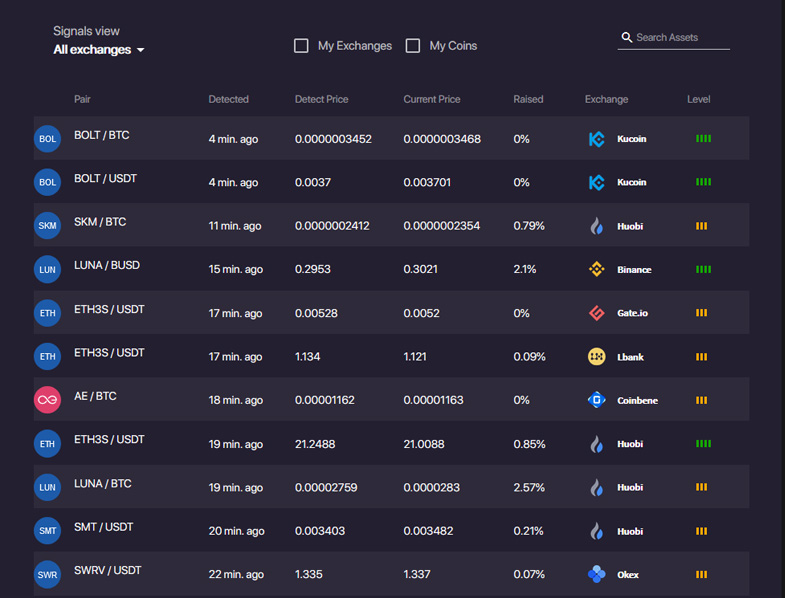Sort by the Detected column header
The height and width of the screenshot is (598, 785).
pos(228,99)
